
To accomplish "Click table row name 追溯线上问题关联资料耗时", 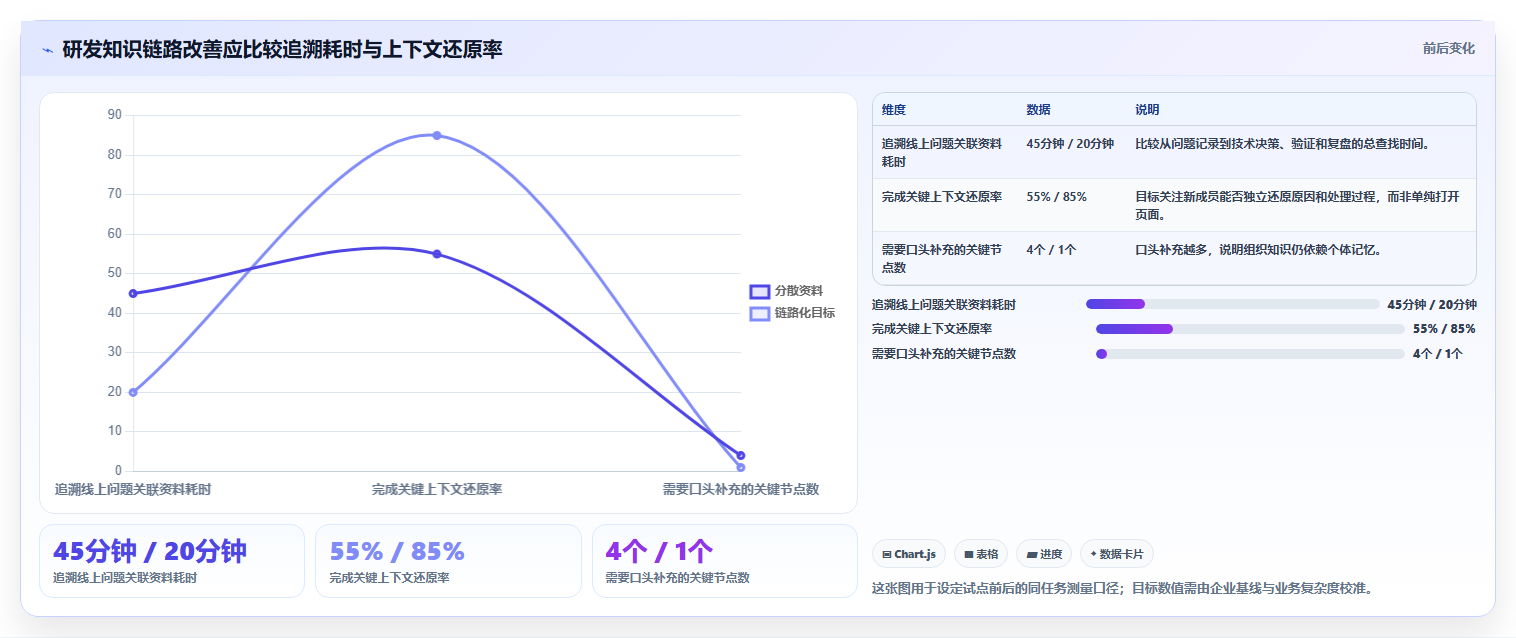I will 942,152.
